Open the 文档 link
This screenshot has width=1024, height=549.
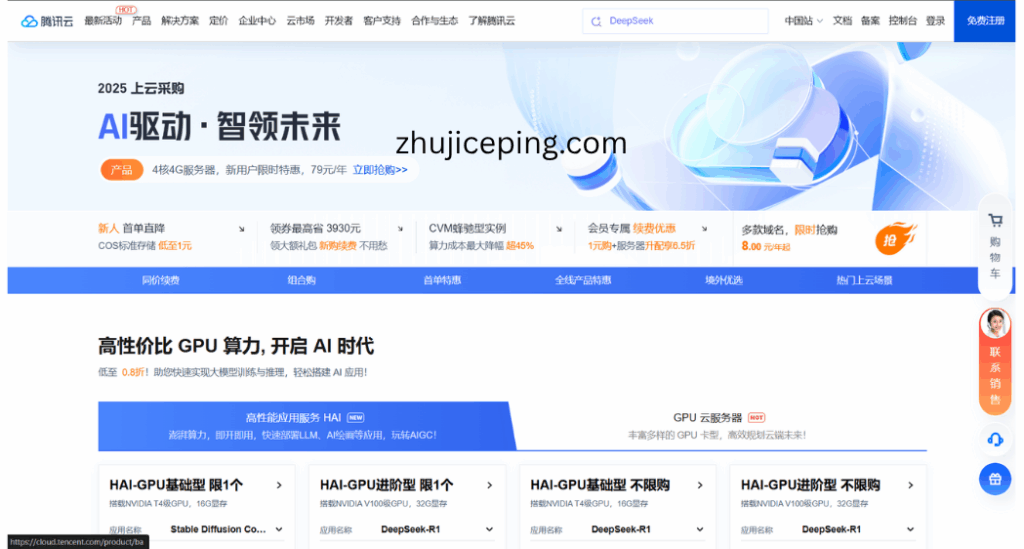[x=842, y=21]
